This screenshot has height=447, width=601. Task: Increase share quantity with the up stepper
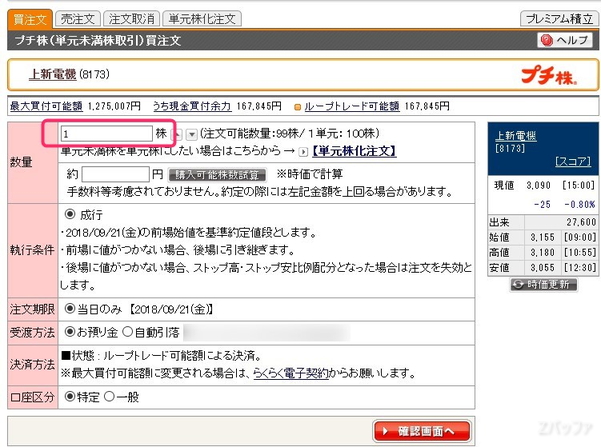(x=177, y=135)
